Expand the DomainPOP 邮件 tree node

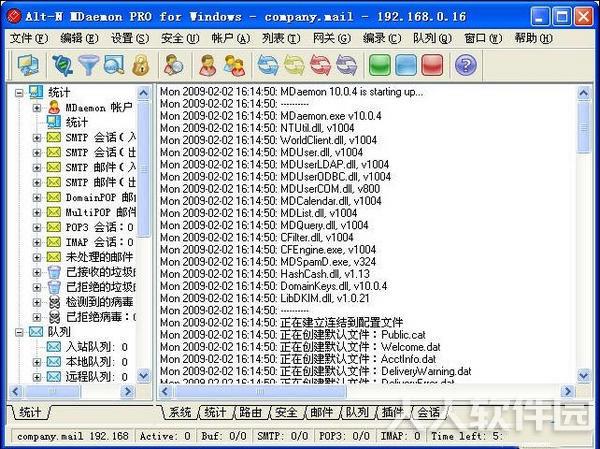click(x=37, y=198)
